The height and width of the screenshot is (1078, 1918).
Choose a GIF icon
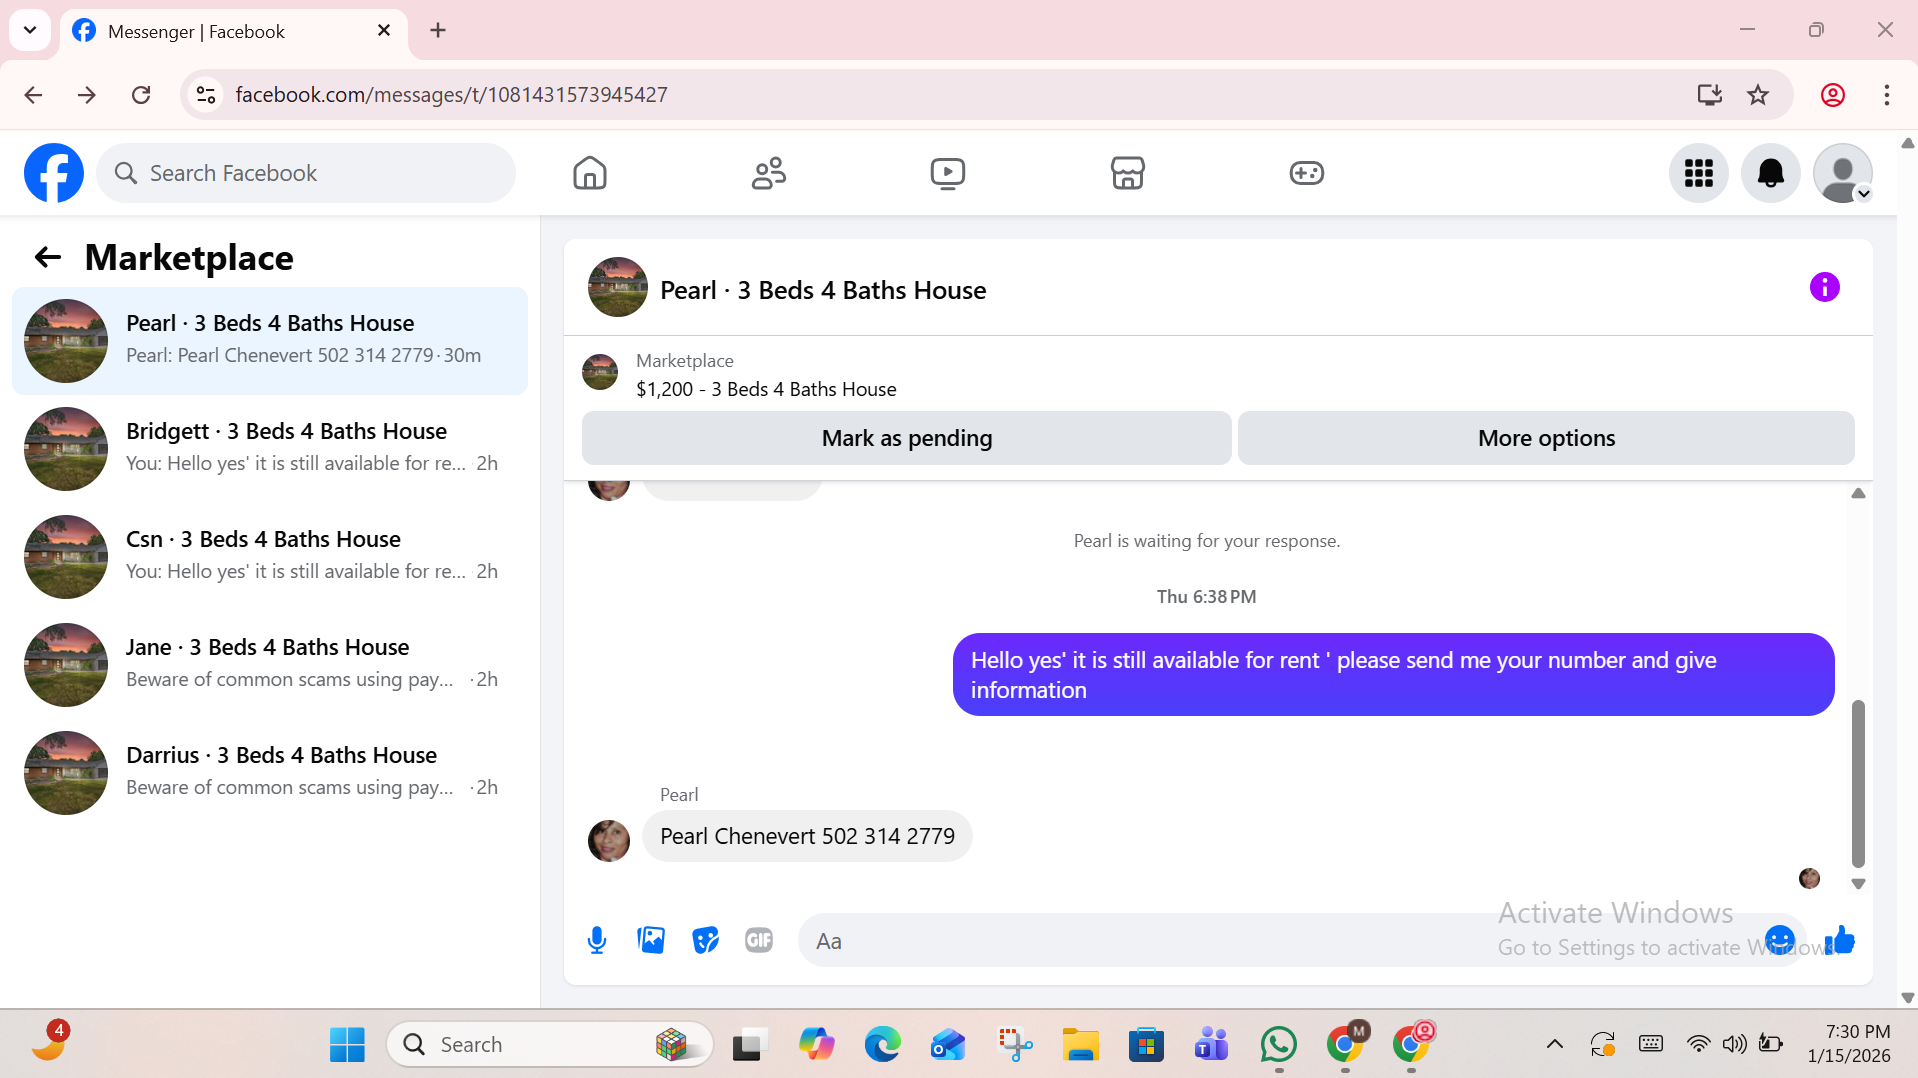(759, 940)
